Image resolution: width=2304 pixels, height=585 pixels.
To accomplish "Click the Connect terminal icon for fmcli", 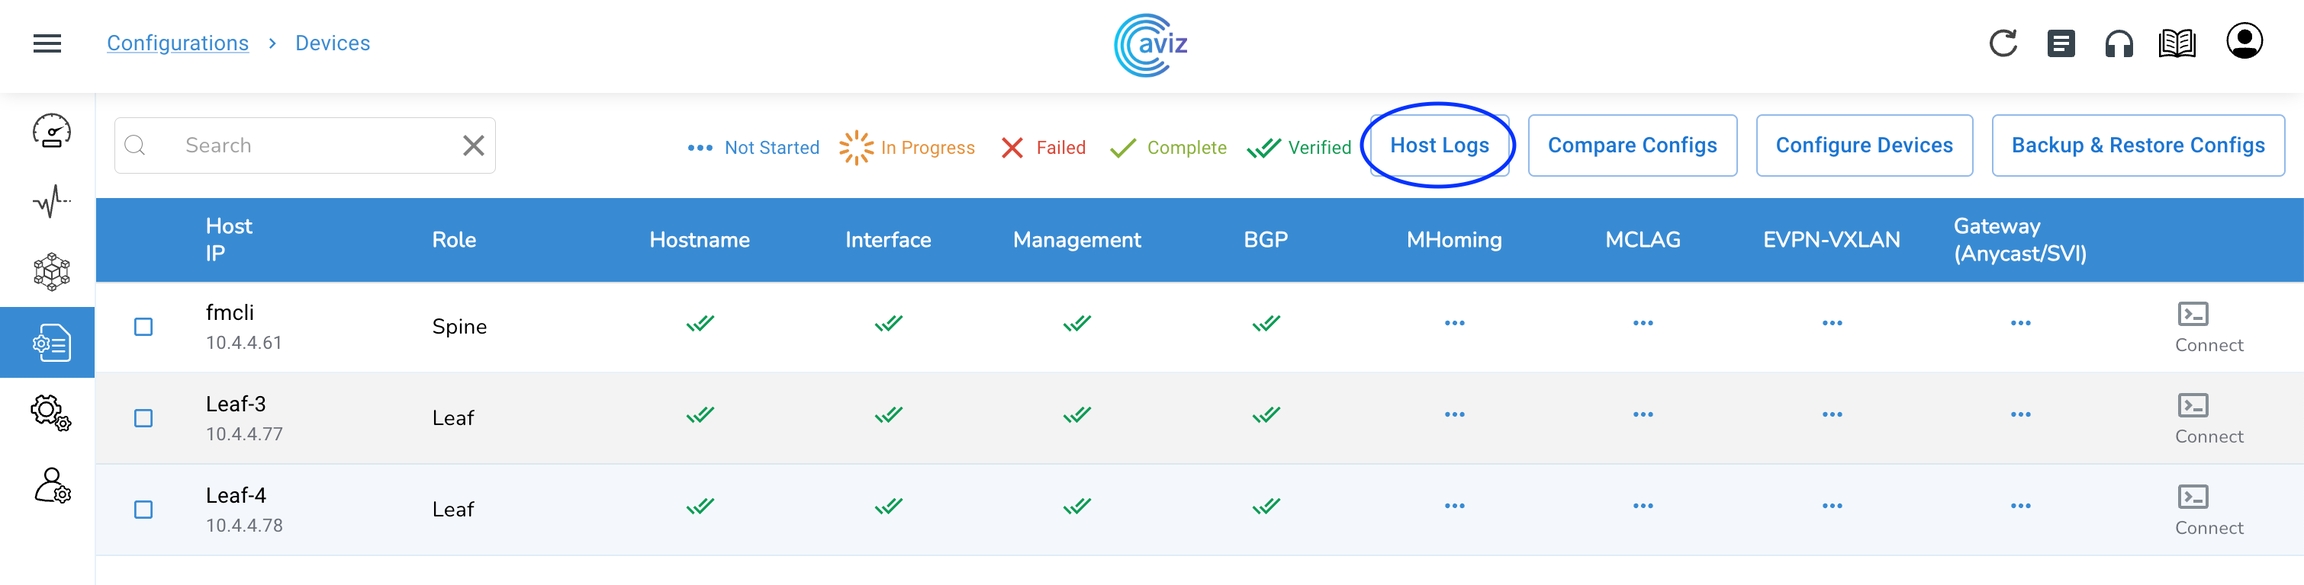I will point(2193,314).
